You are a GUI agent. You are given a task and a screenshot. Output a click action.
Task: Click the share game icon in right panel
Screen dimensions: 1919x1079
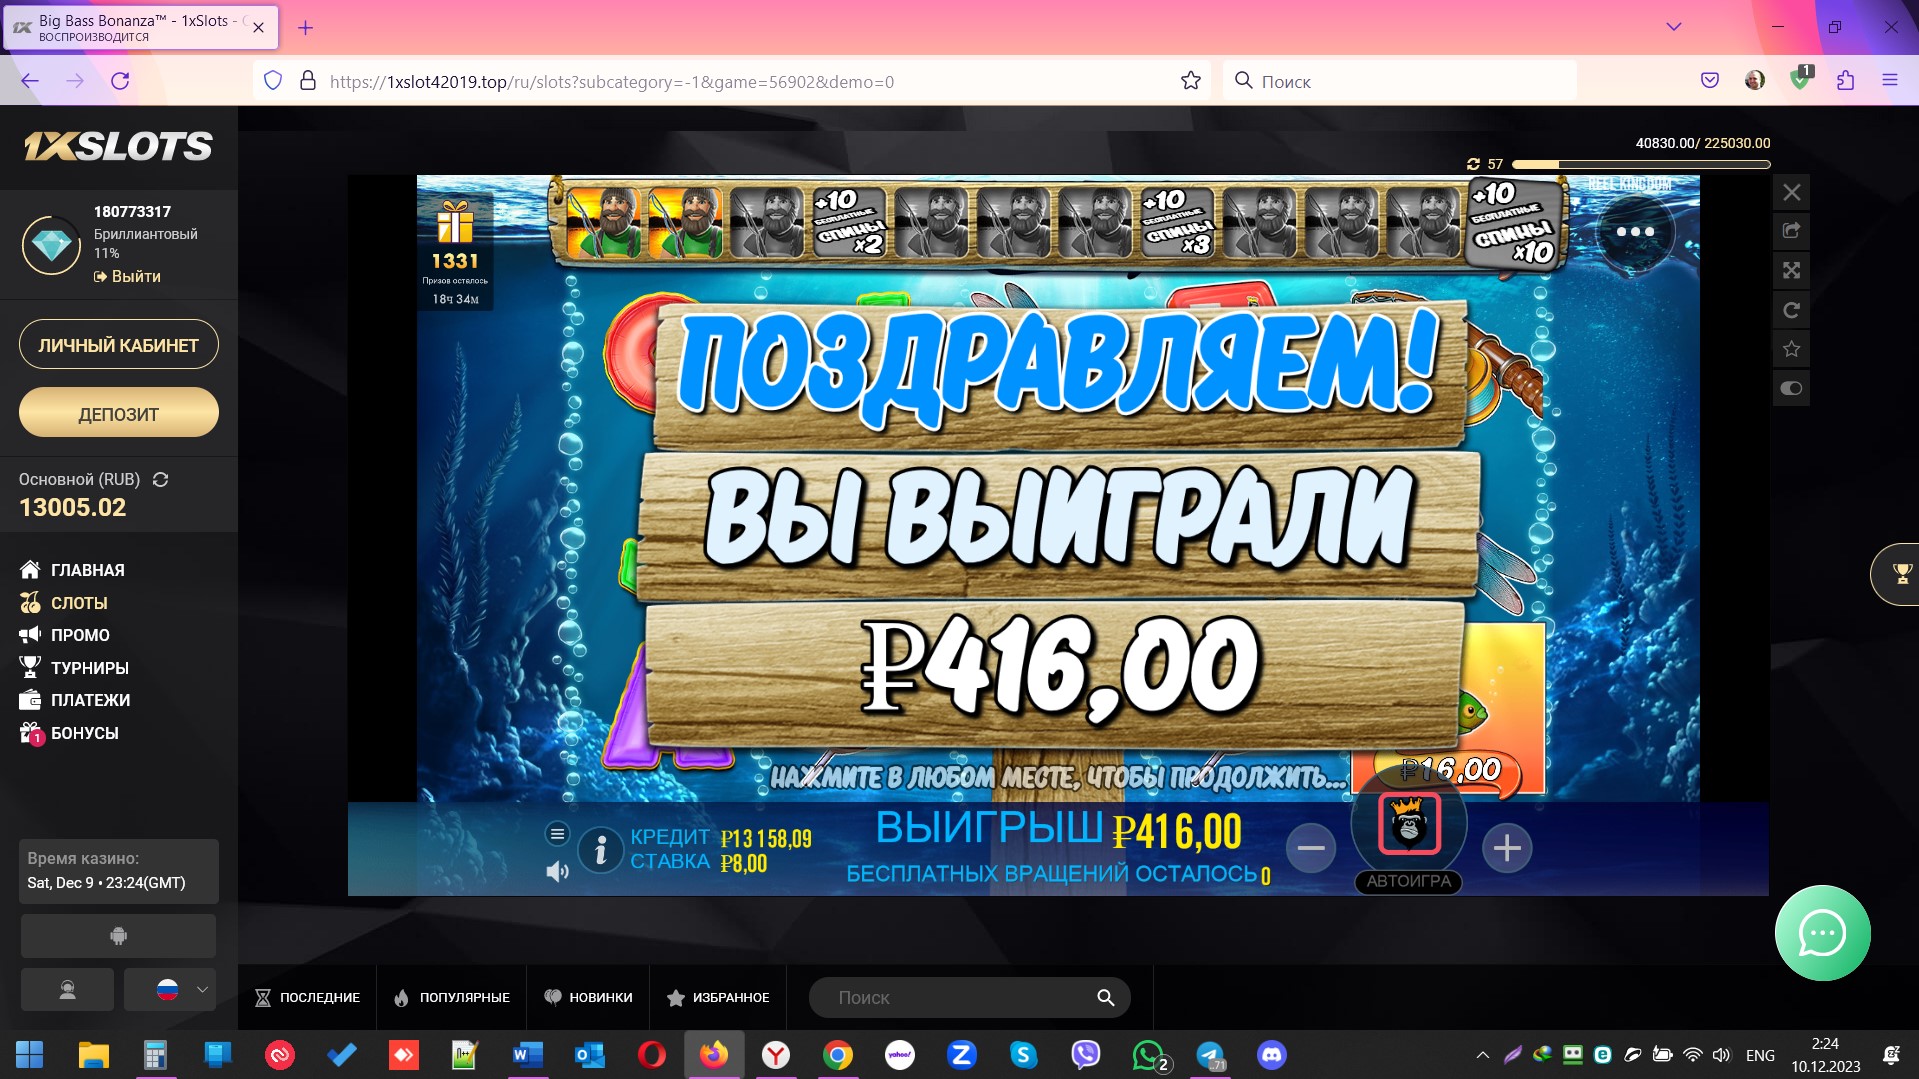(1791, 231)
